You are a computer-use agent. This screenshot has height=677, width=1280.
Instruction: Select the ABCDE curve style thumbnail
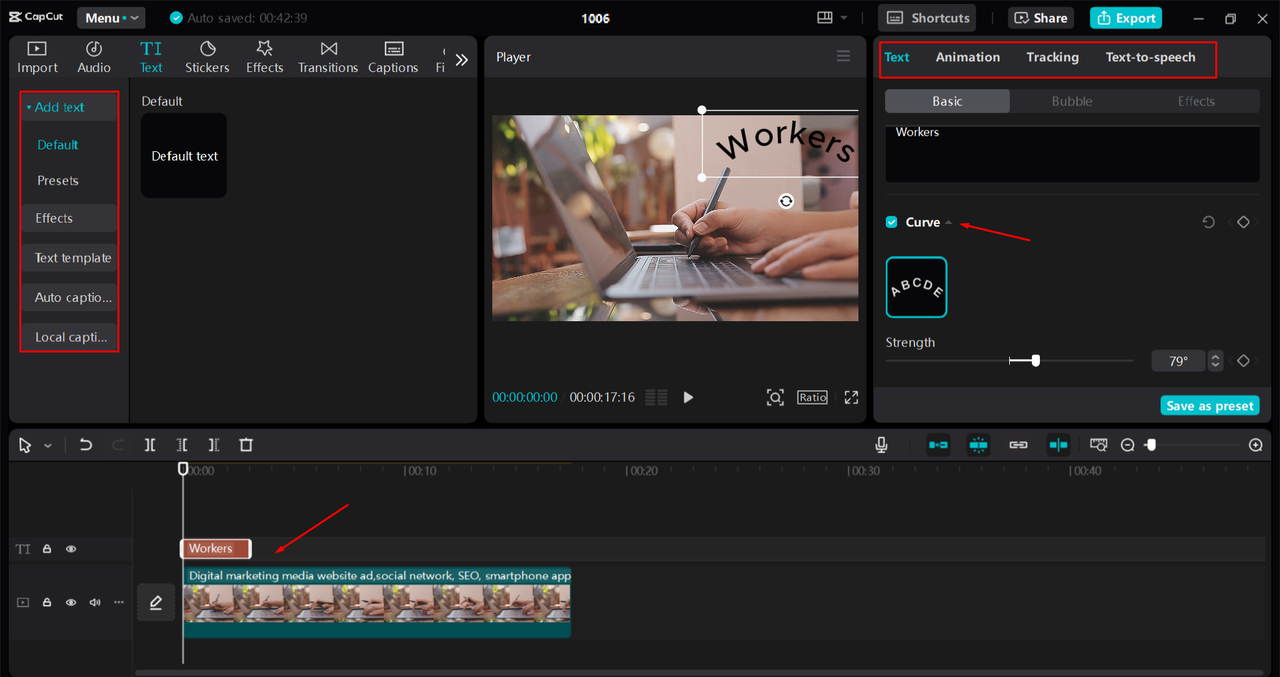coord(916,287)
